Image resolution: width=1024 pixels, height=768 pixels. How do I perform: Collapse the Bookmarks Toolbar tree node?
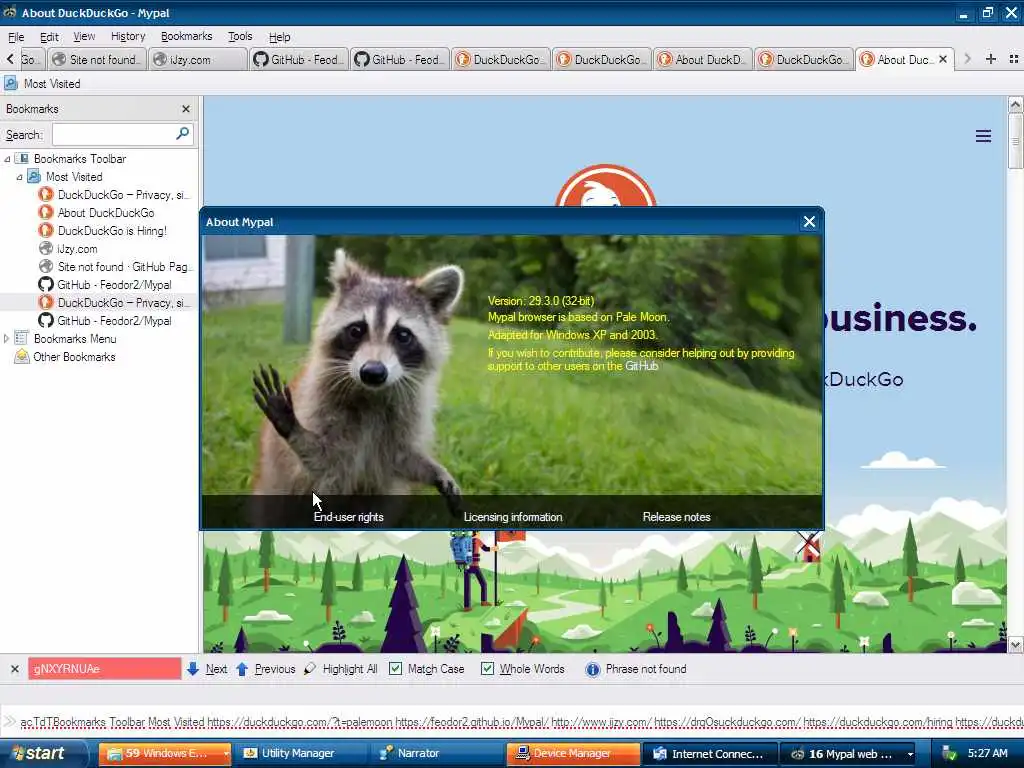[7, 159]
